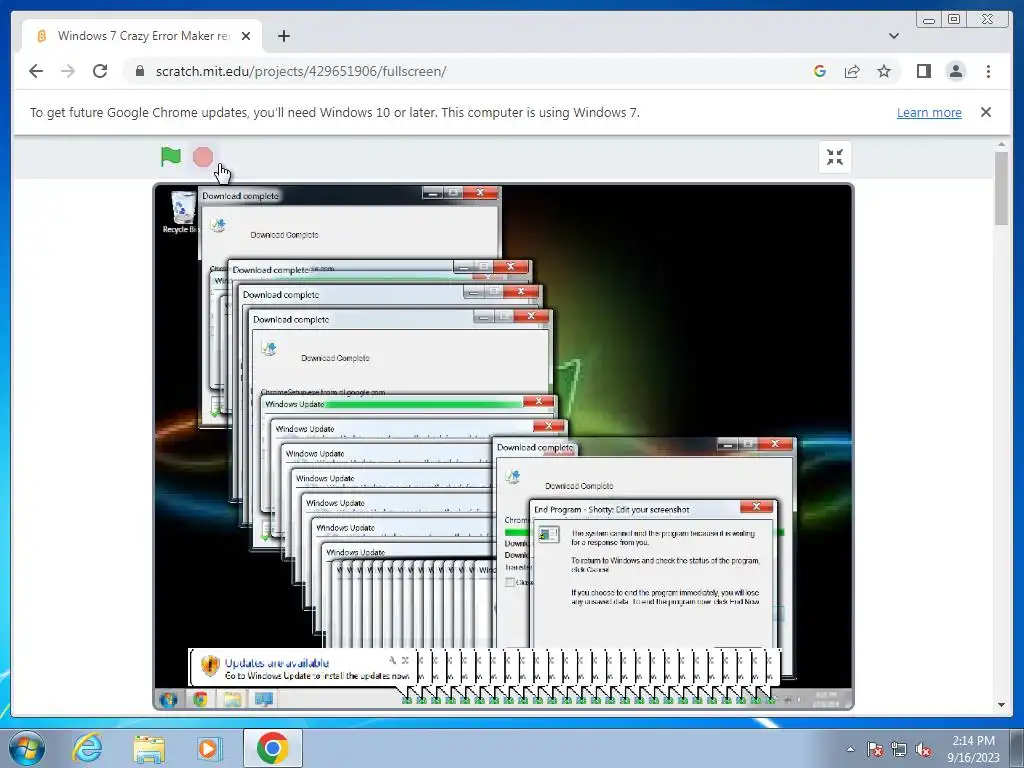Open the Chrome three-dot menu
Screen dimensions: 1024x768
click(988, 71)
